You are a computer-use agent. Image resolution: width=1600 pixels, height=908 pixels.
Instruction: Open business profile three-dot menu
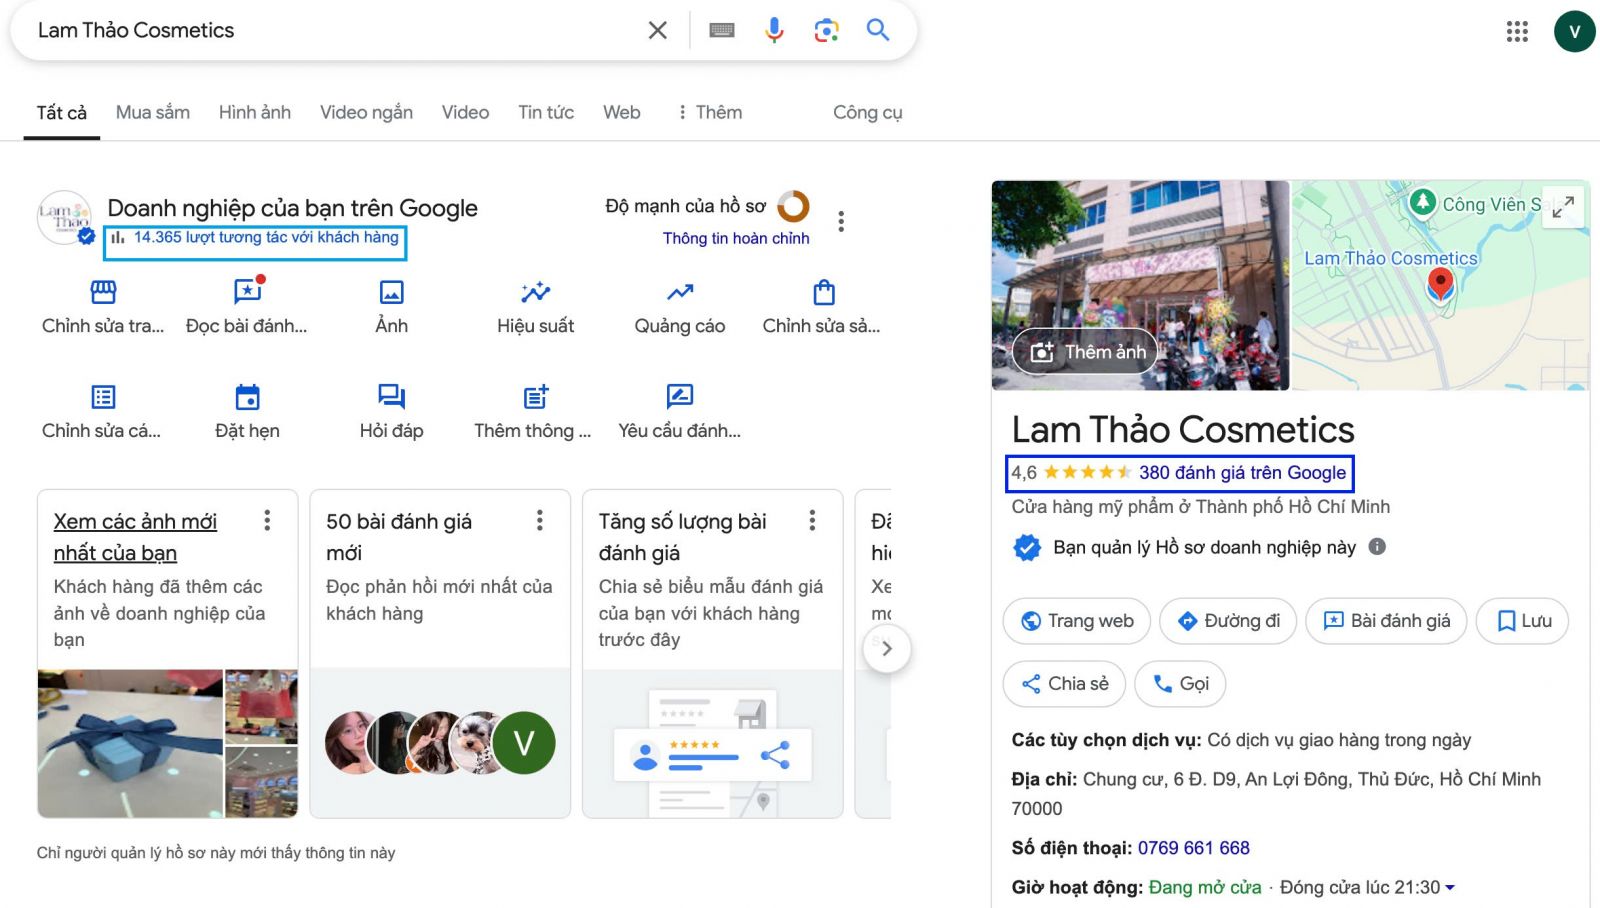click(x=841, y=221)
